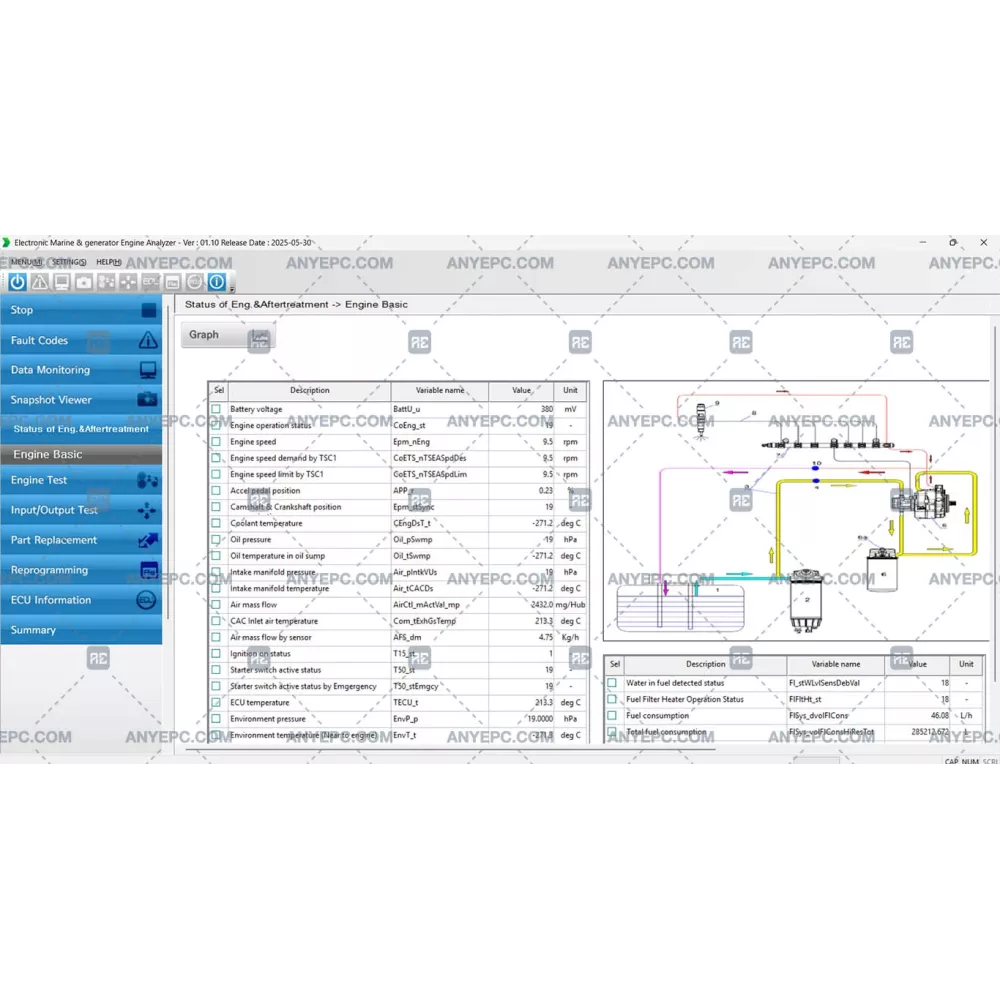Open the MENU(M) menu
The height and width of the screenshot is (1000, 1000).
[x=26, y=262]
